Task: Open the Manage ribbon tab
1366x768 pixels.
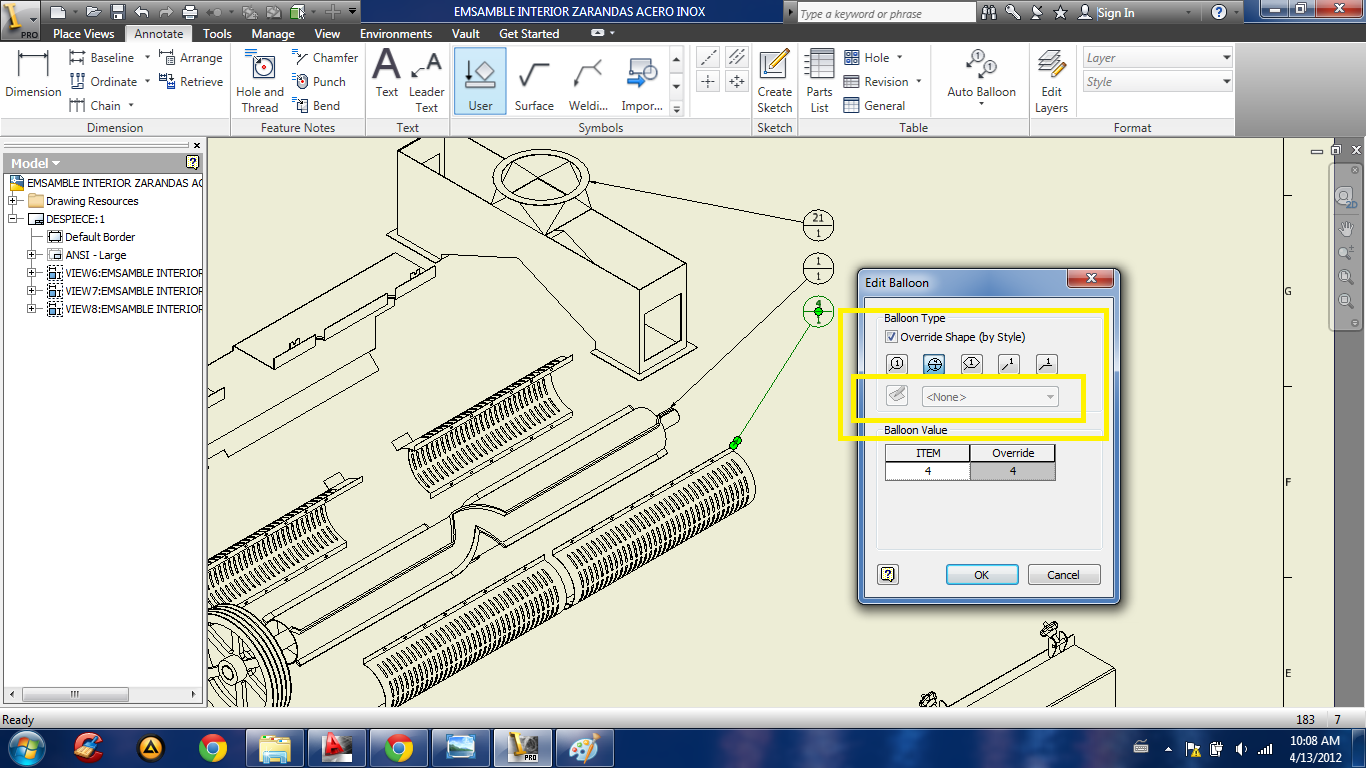Action: [x=273, y=34]
